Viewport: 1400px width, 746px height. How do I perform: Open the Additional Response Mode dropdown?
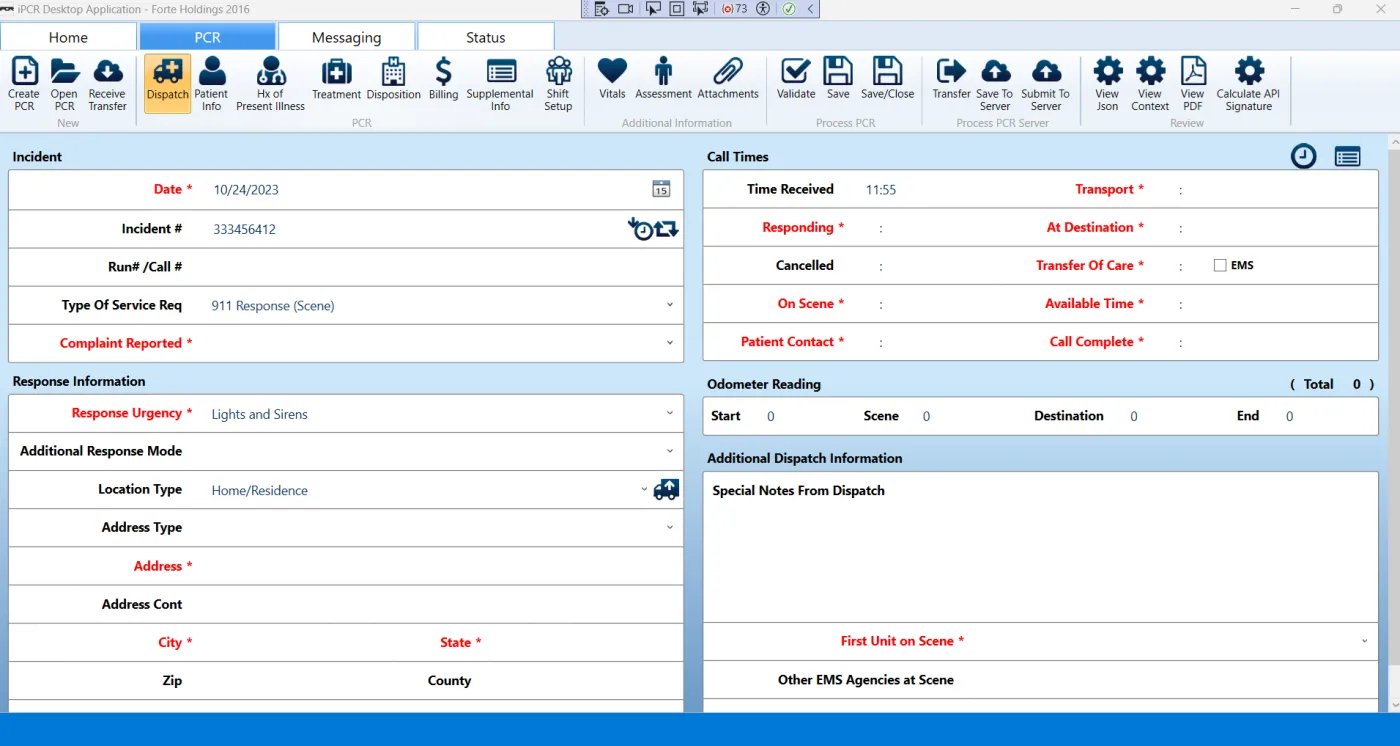point(670,451)
